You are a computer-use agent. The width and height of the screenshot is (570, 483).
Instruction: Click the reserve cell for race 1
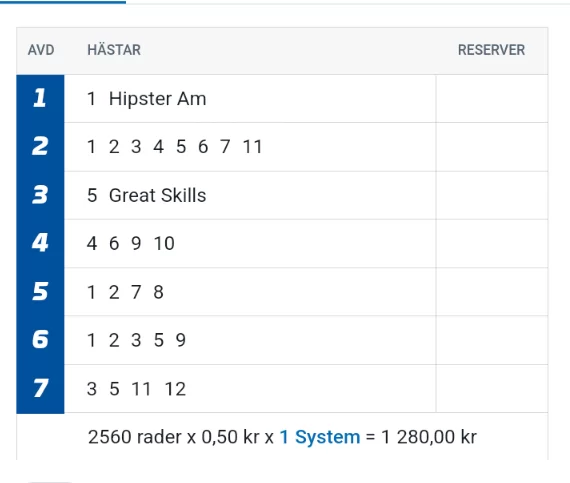click(x=492, y=98)
